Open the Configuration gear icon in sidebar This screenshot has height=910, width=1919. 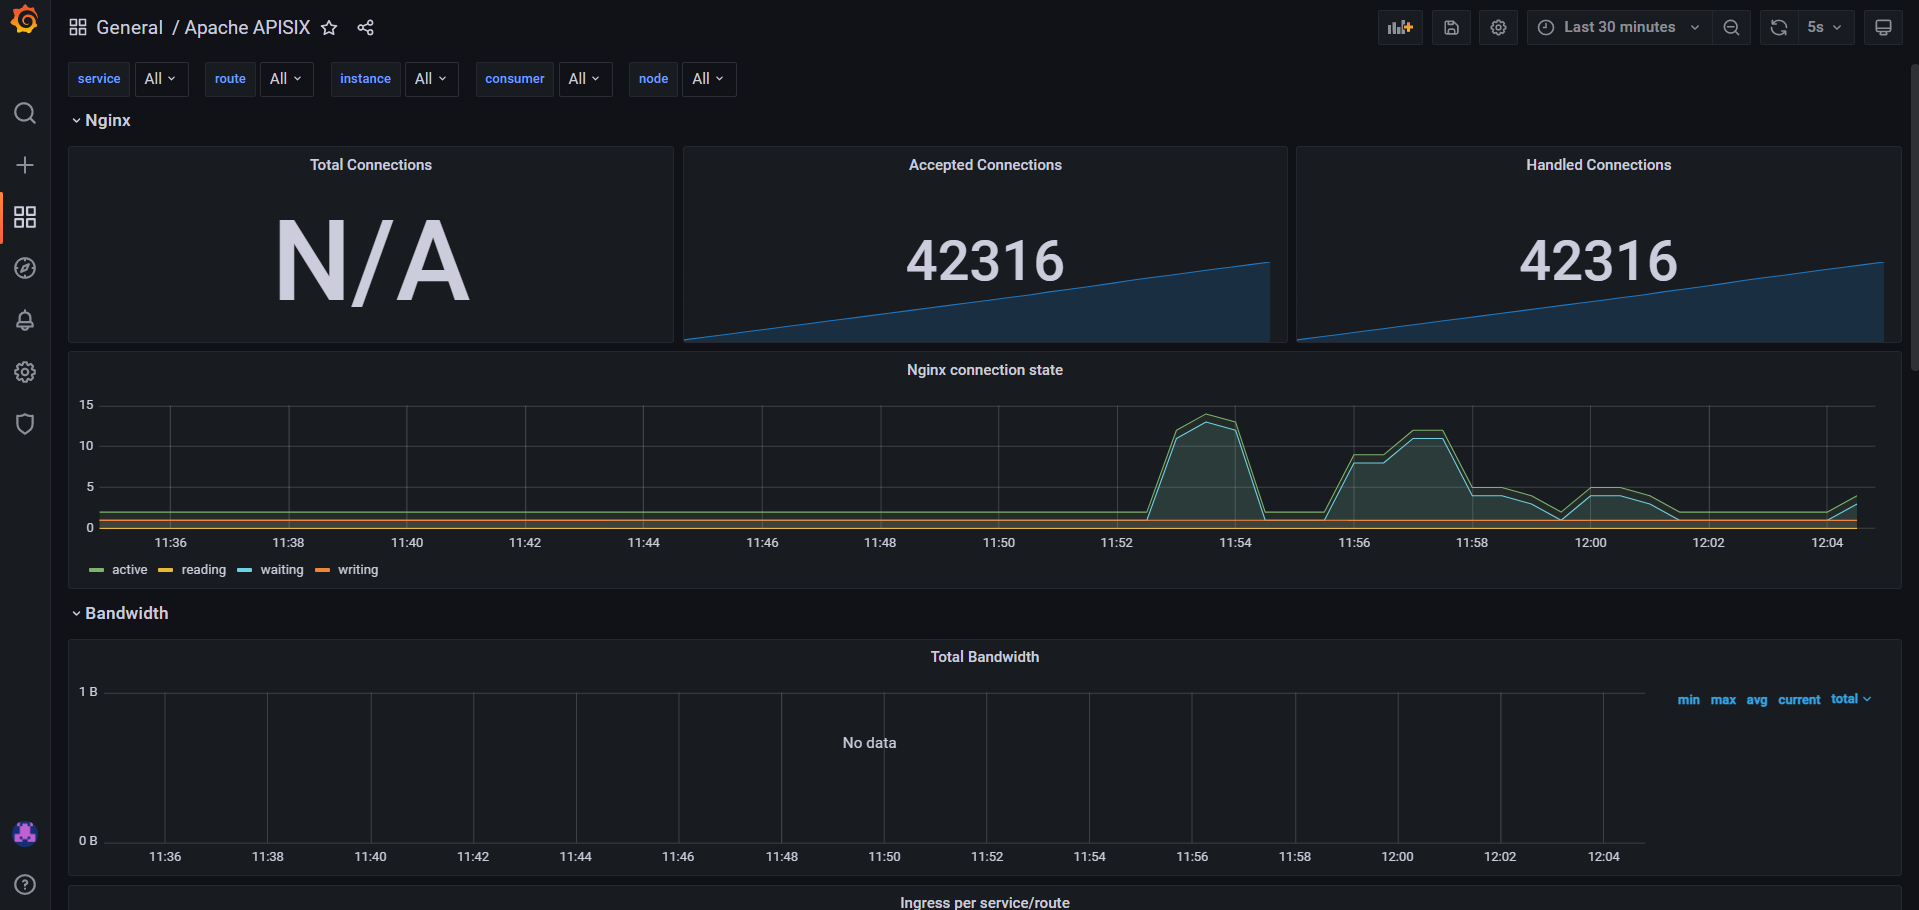[x=25, y=372]
